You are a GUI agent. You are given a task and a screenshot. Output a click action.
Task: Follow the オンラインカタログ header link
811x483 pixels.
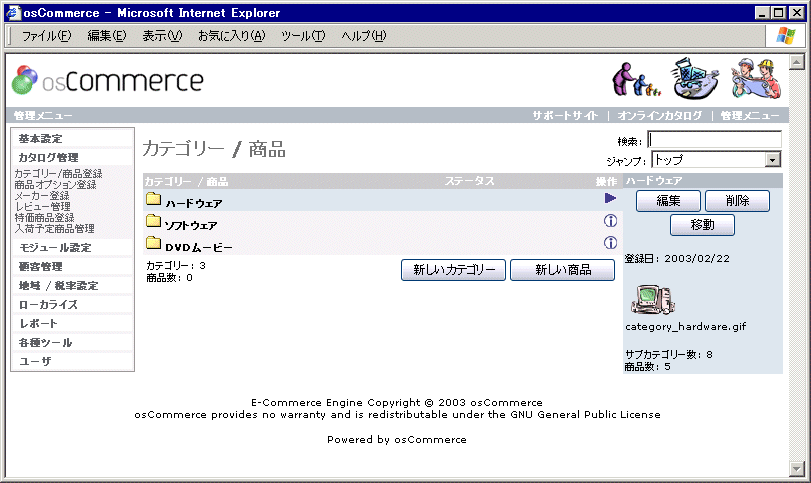pos(660,115)
